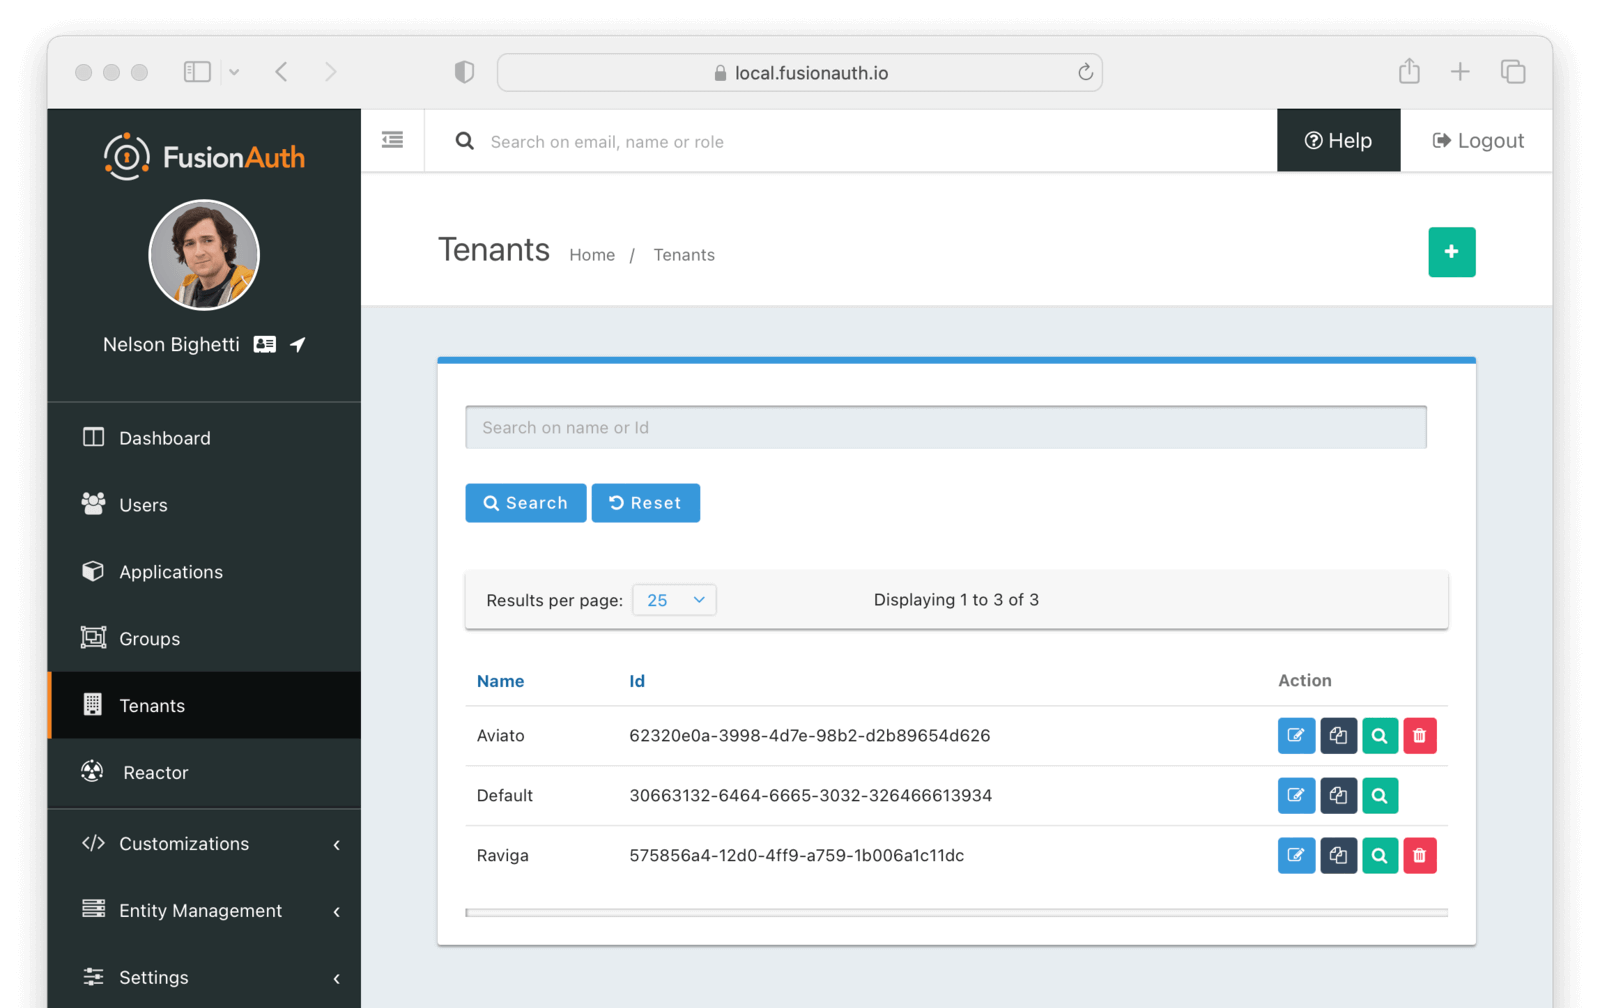Click the Raviga Id 575856a4-12d0-4ff9-a759-1b006a1c11dc
This screenshot has height=1008, width=1600.
coord(797,856)
